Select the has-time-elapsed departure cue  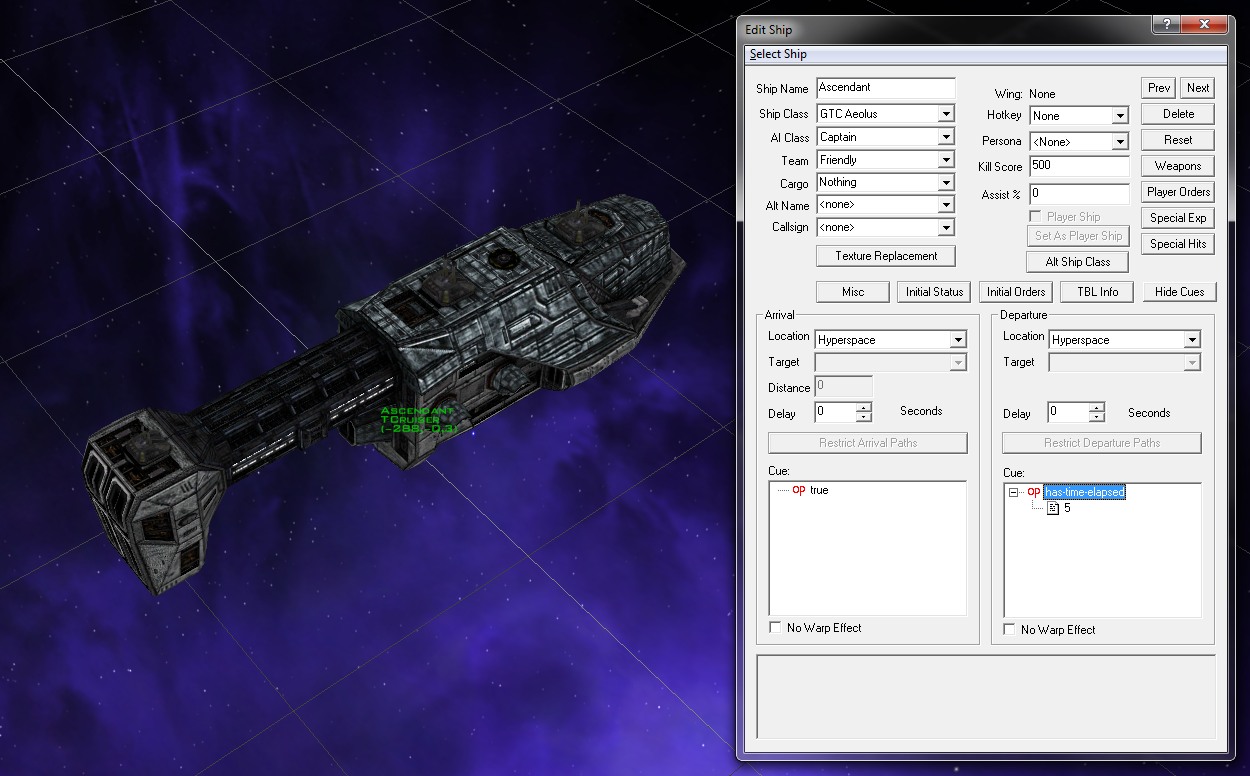[x=1085, y=492]
